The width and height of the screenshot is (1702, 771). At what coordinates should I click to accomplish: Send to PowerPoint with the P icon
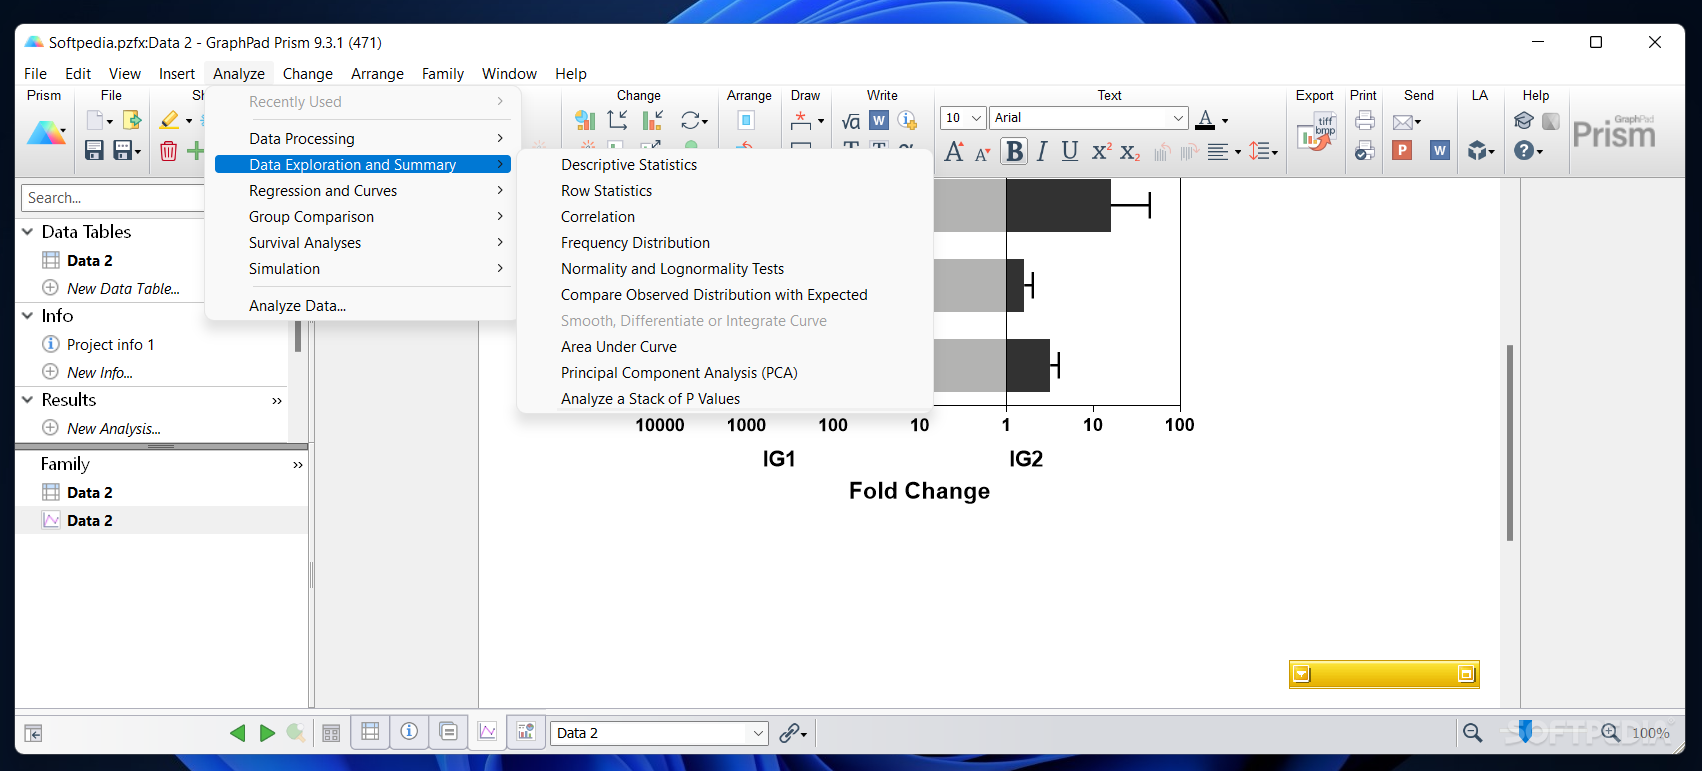1402,150
